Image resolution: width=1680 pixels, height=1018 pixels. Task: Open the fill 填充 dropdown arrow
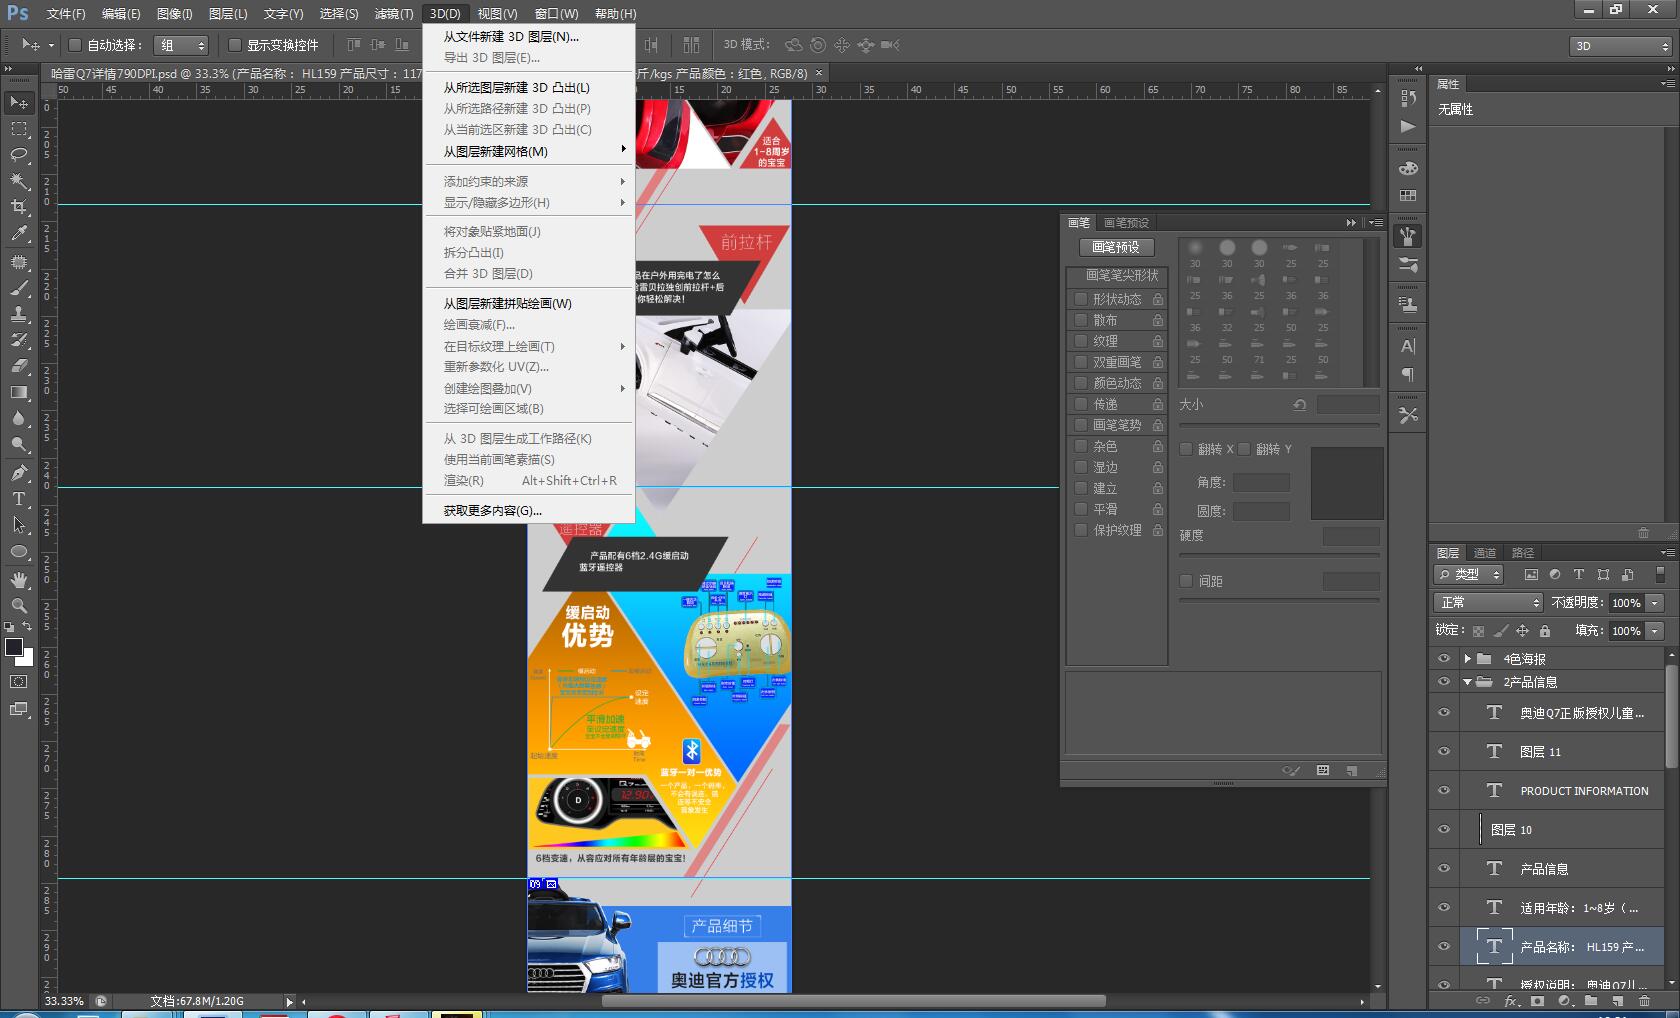pyautogui.click(x=1655, y=631)
